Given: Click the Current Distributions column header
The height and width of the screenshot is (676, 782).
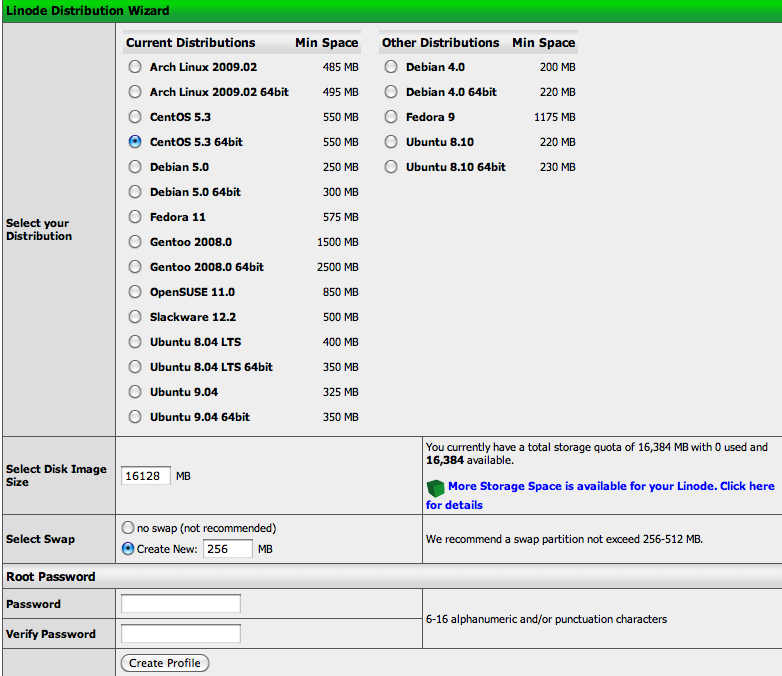Looking at the screenshot, I should (x=191, y=43).
